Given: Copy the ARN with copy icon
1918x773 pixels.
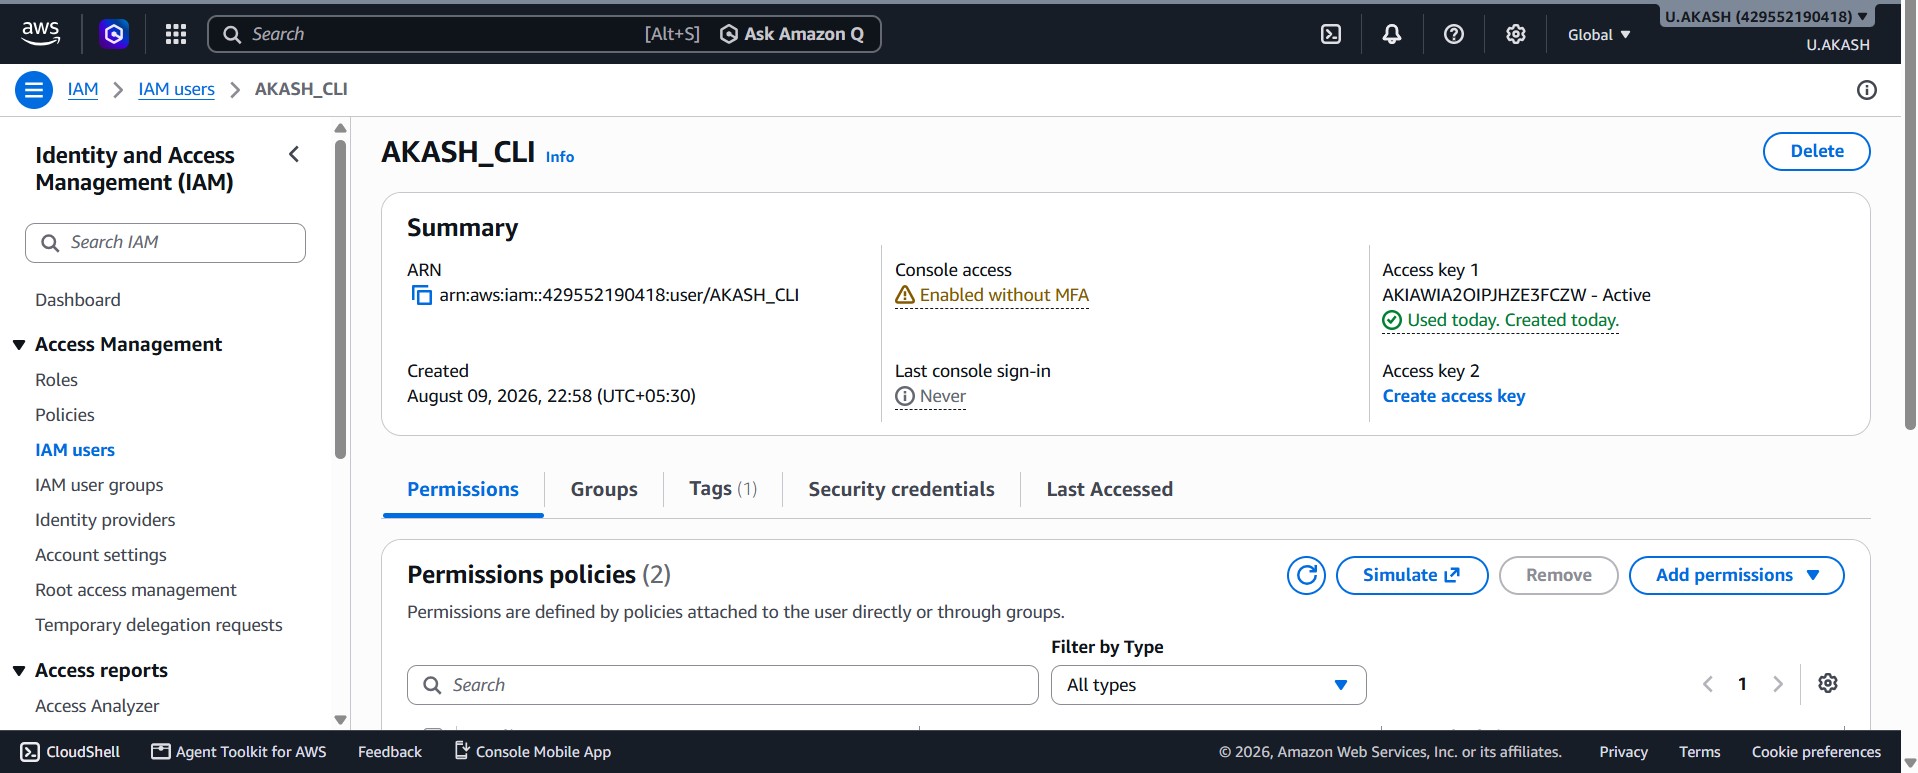Looking at the screenshot, I should 422,295.
